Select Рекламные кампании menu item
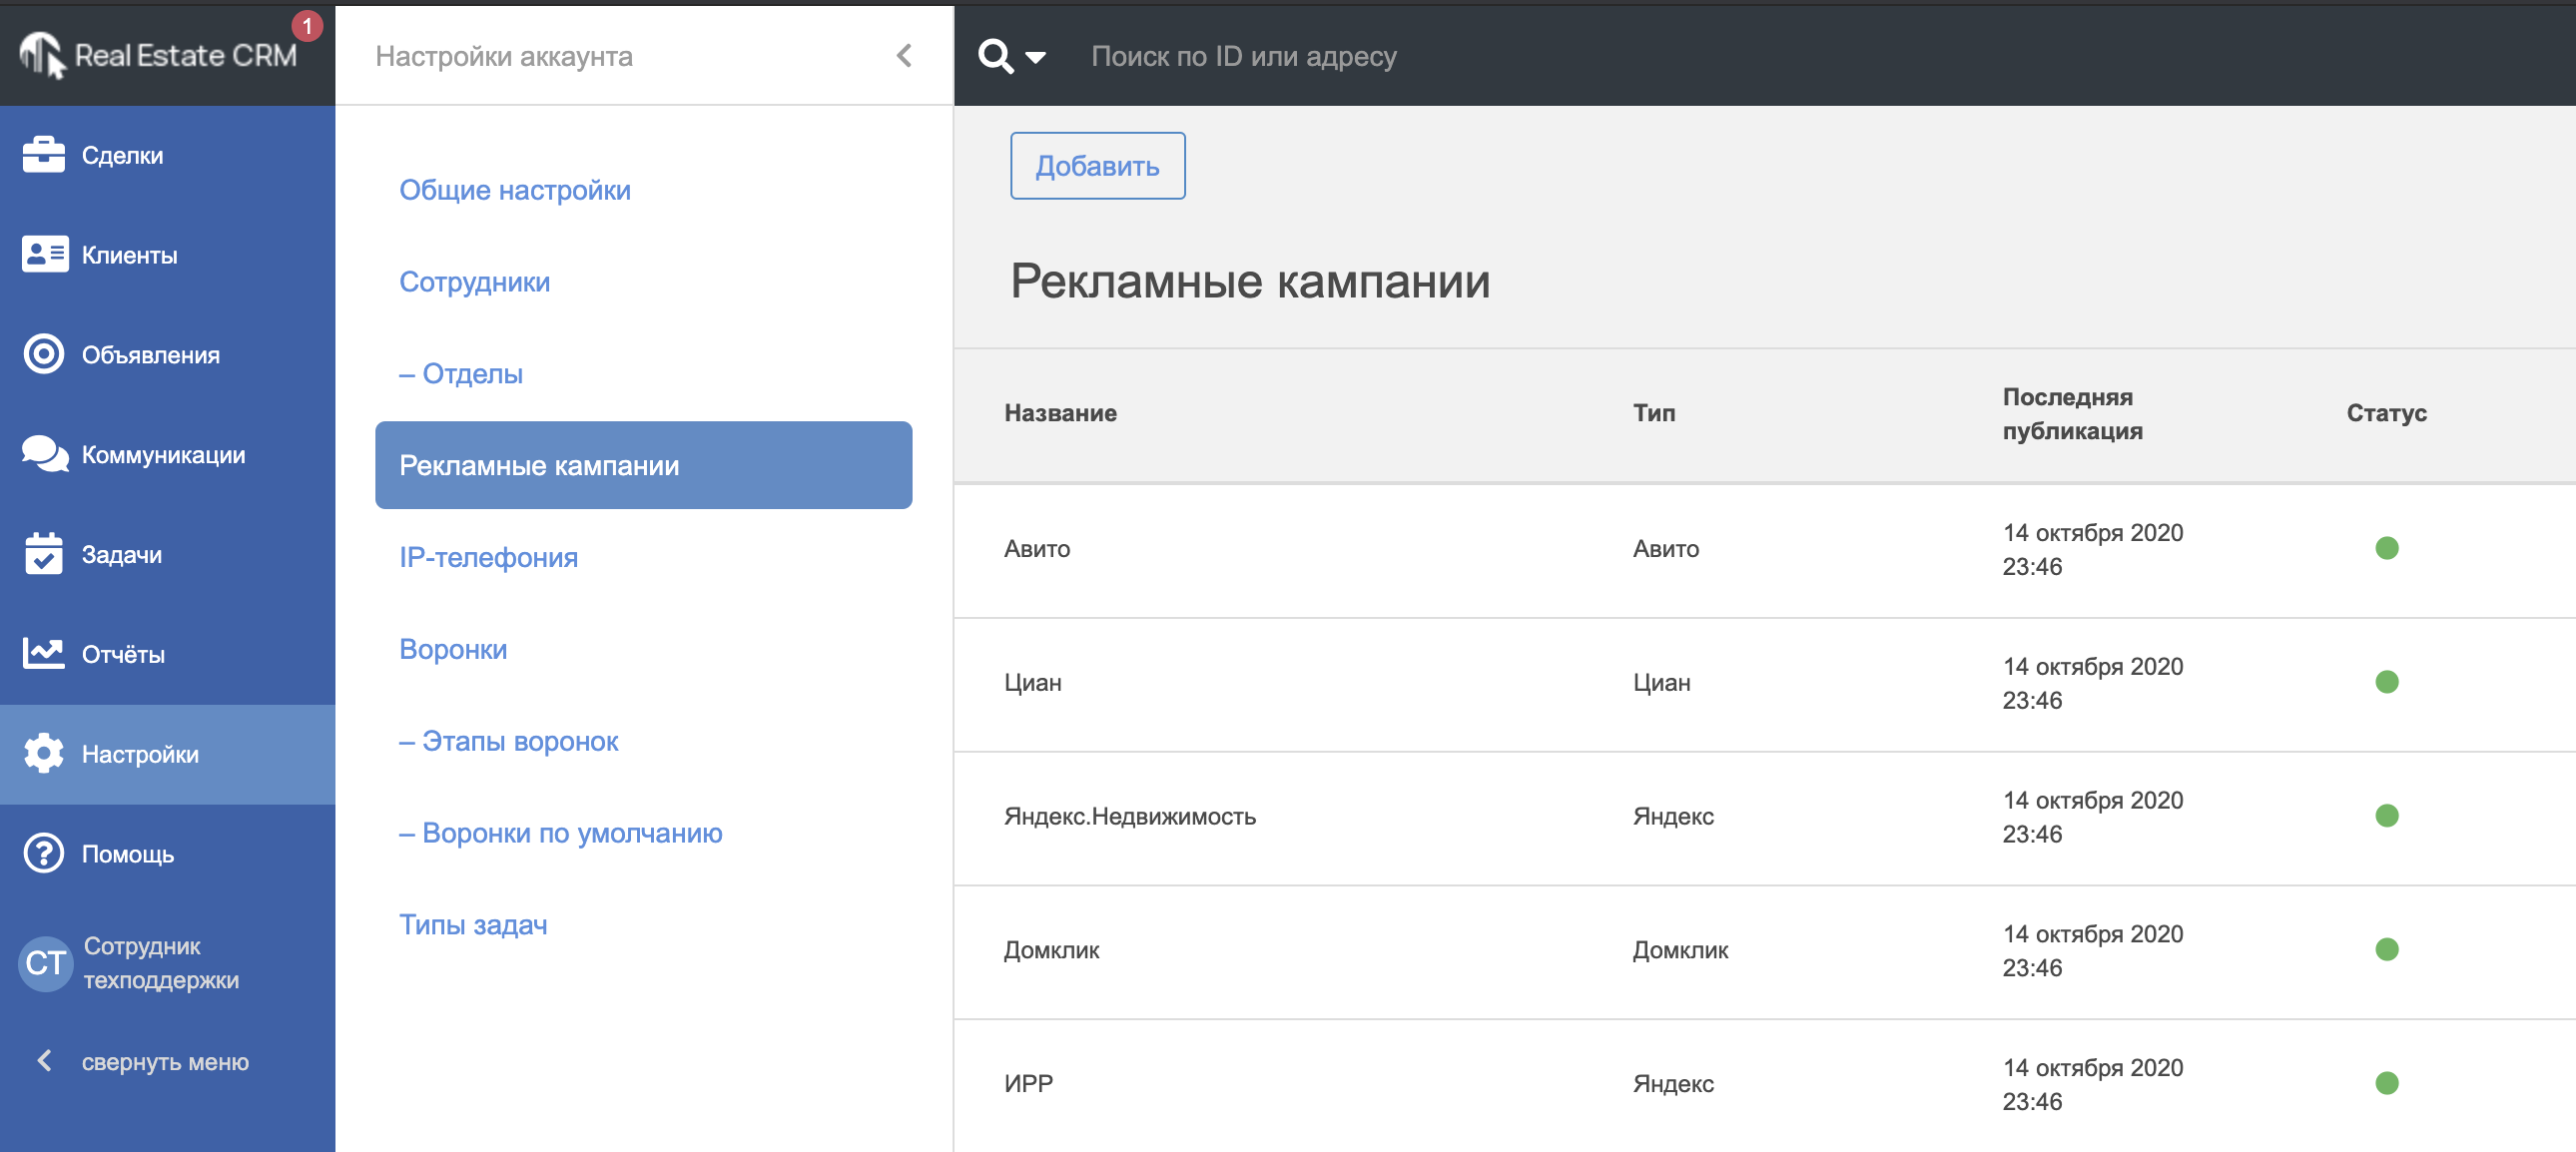Screen dimensions: 2576x1152 pyautogui.click(x=643, y=465)
